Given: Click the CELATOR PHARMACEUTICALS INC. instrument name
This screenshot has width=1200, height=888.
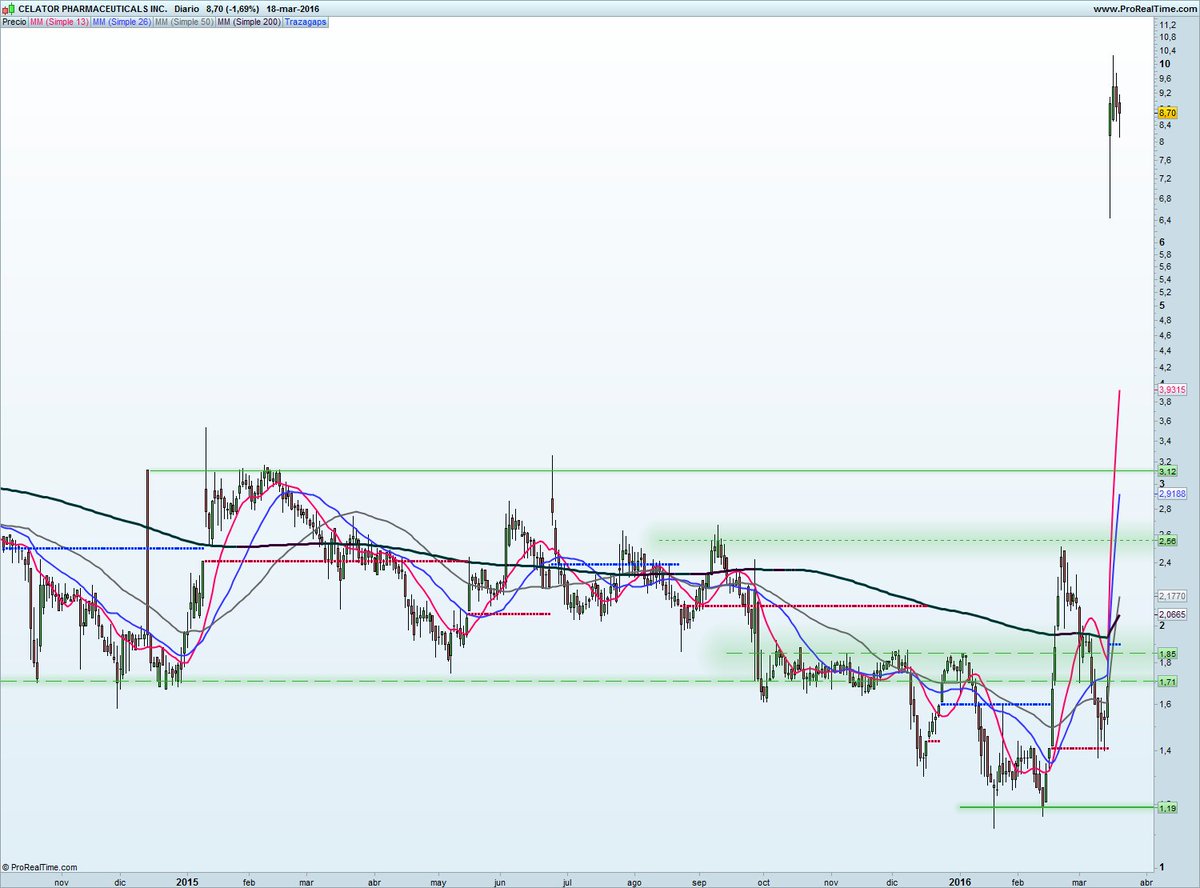Looking at the screenshot, I should pyautogui.click(x=93, y=8).
